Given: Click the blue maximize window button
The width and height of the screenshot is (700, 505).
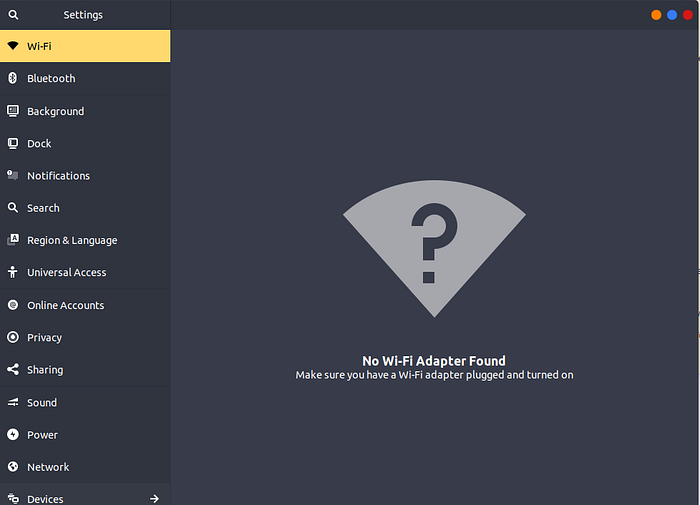Looking at the screenshot, I should coord(672,15).
